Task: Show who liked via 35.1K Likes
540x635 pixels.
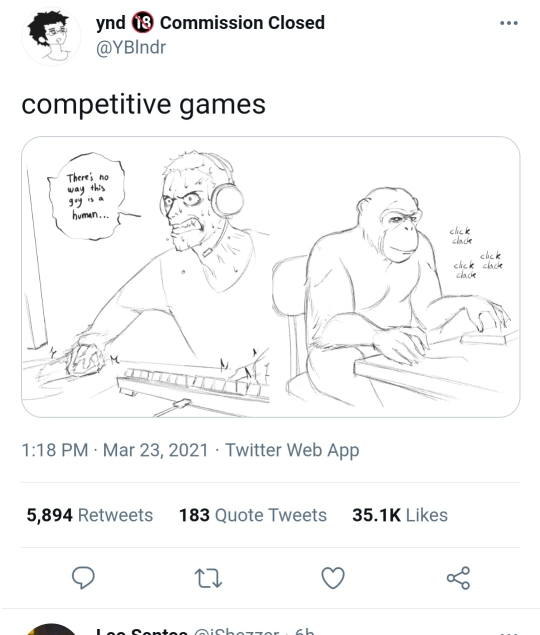Action: pos(400,515)
